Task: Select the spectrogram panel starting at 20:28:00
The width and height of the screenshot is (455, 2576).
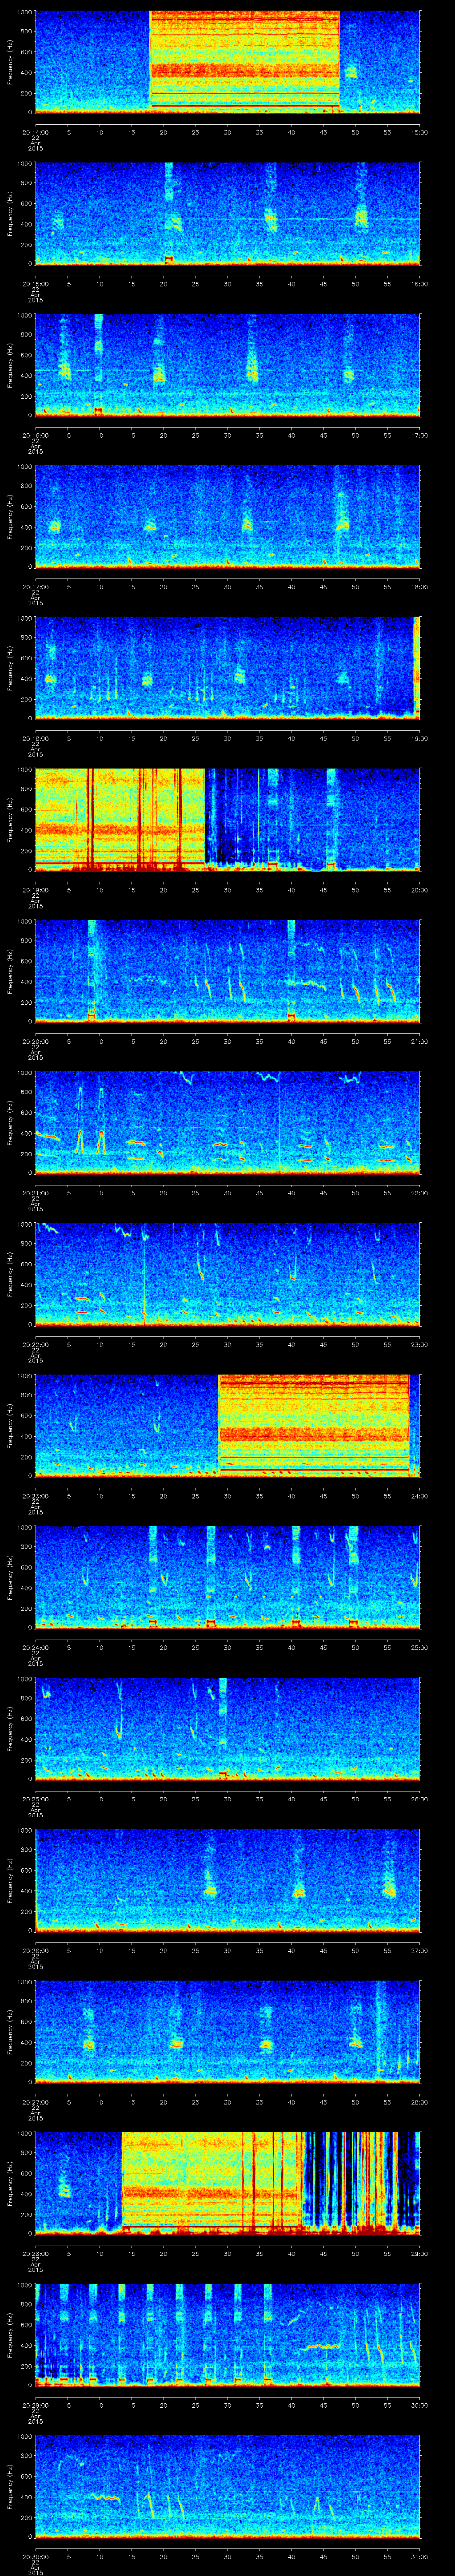Action: 228,2183
